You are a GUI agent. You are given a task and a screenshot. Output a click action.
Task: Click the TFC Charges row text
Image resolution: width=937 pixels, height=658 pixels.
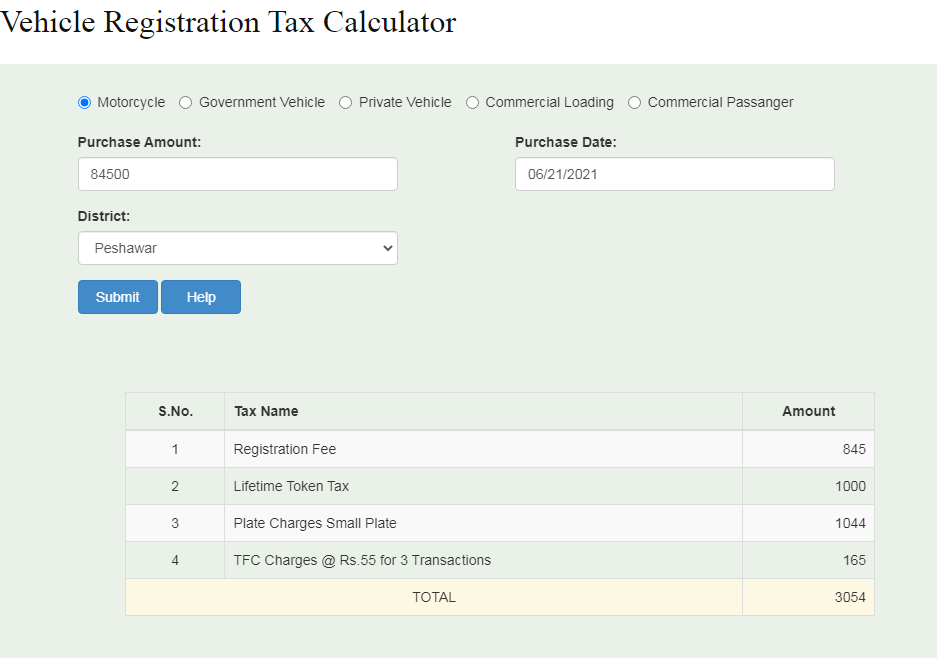pyautogui.click(x=362, y=560)
